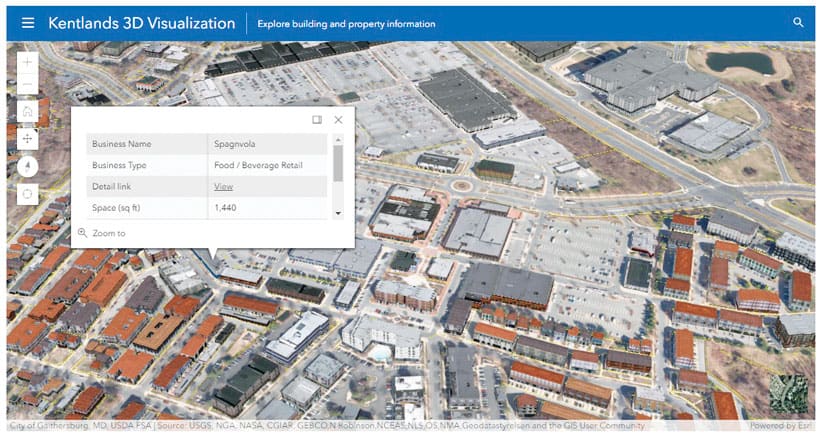Zoom in with the plus button
This screenshot has width=824, height=439.
(x=27, y=63)
